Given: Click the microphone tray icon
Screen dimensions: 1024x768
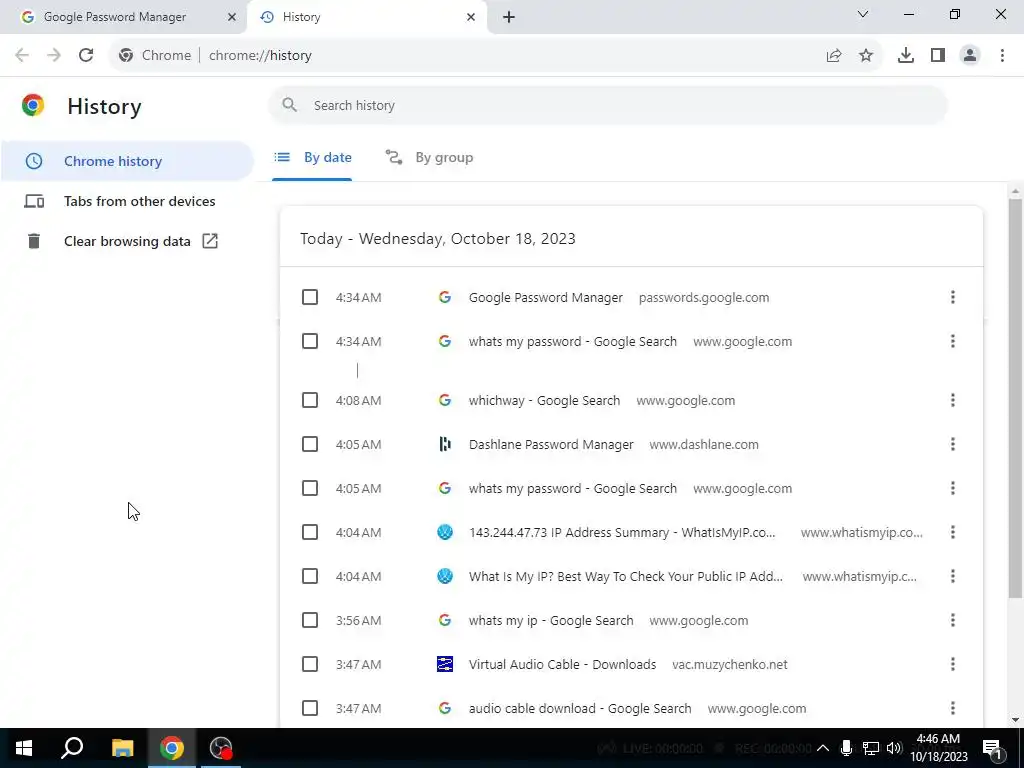Looking at the screenshot, I should 846,748.
